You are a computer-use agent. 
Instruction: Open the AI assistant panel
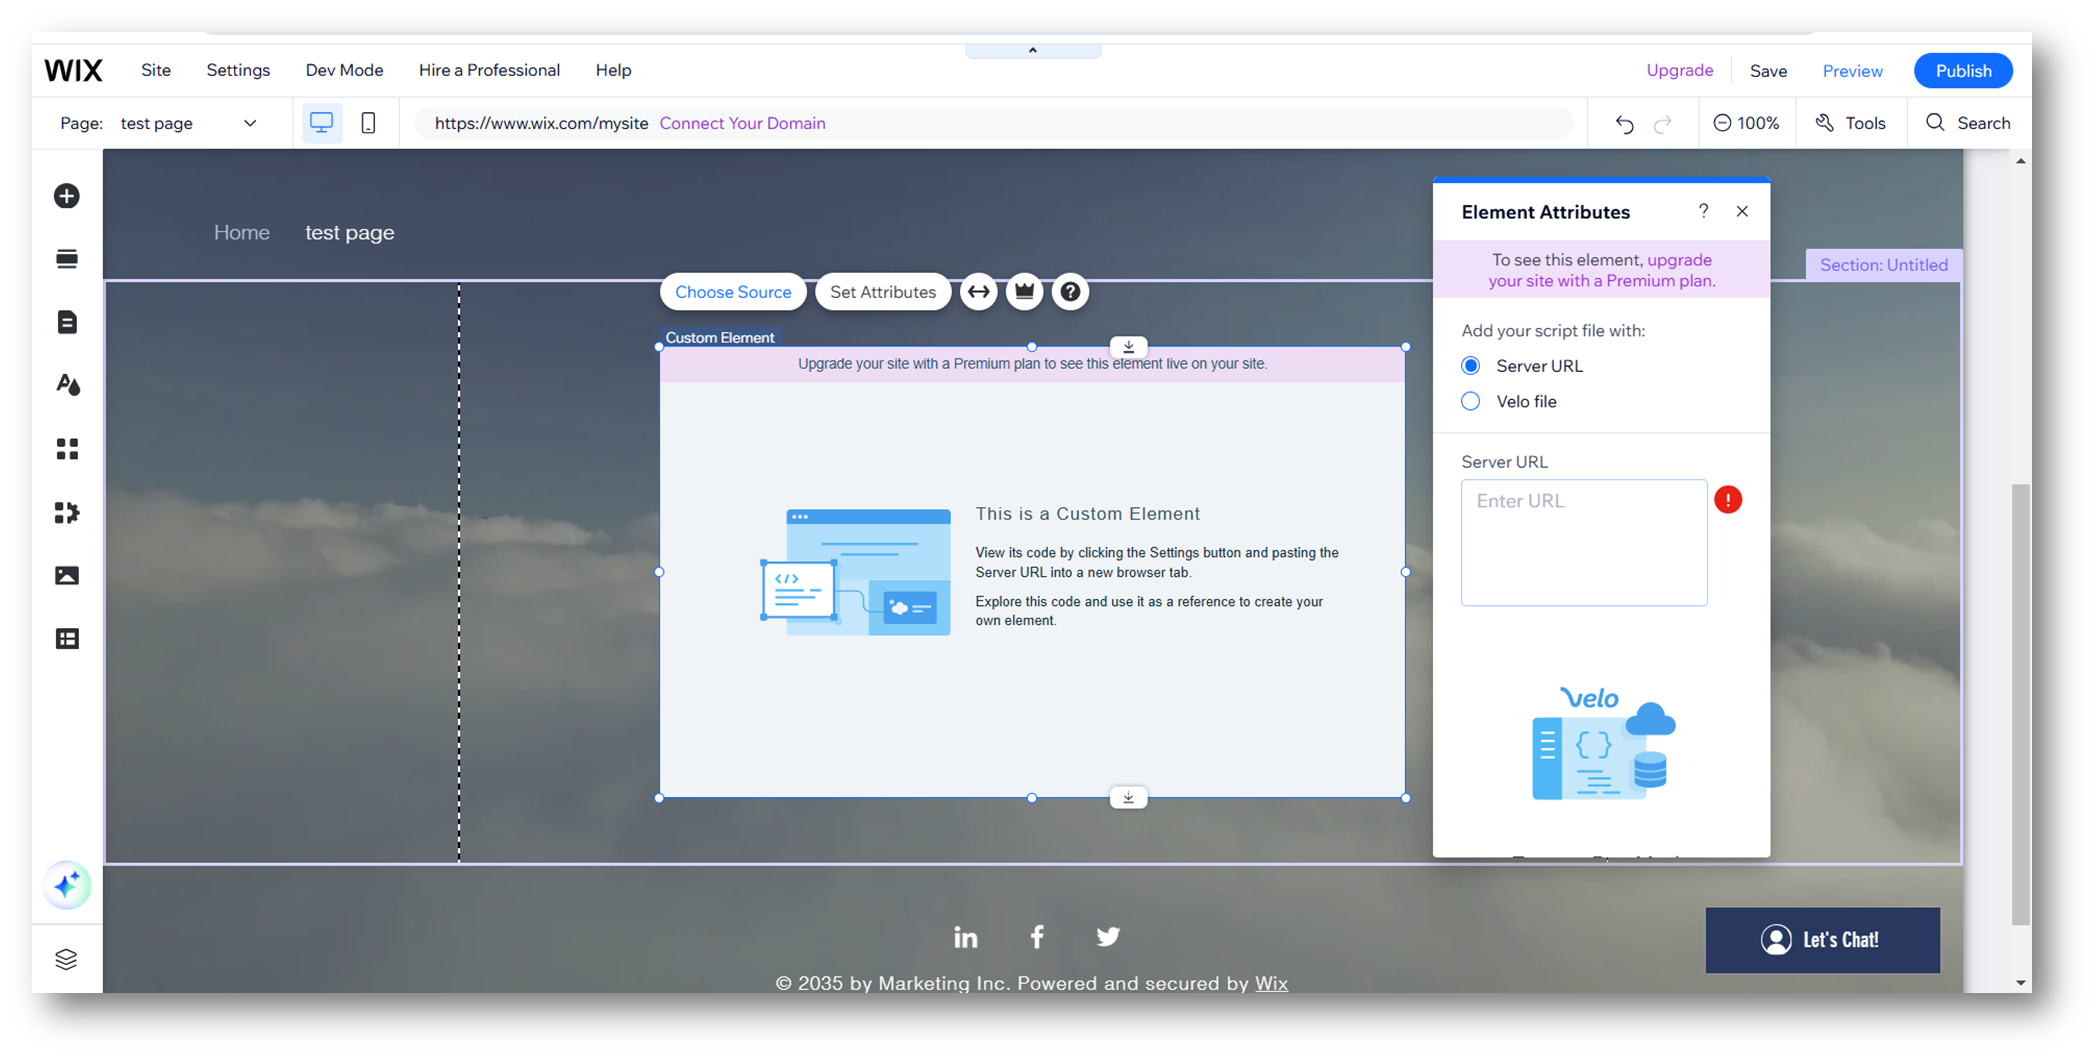click(x=66, y=886)
